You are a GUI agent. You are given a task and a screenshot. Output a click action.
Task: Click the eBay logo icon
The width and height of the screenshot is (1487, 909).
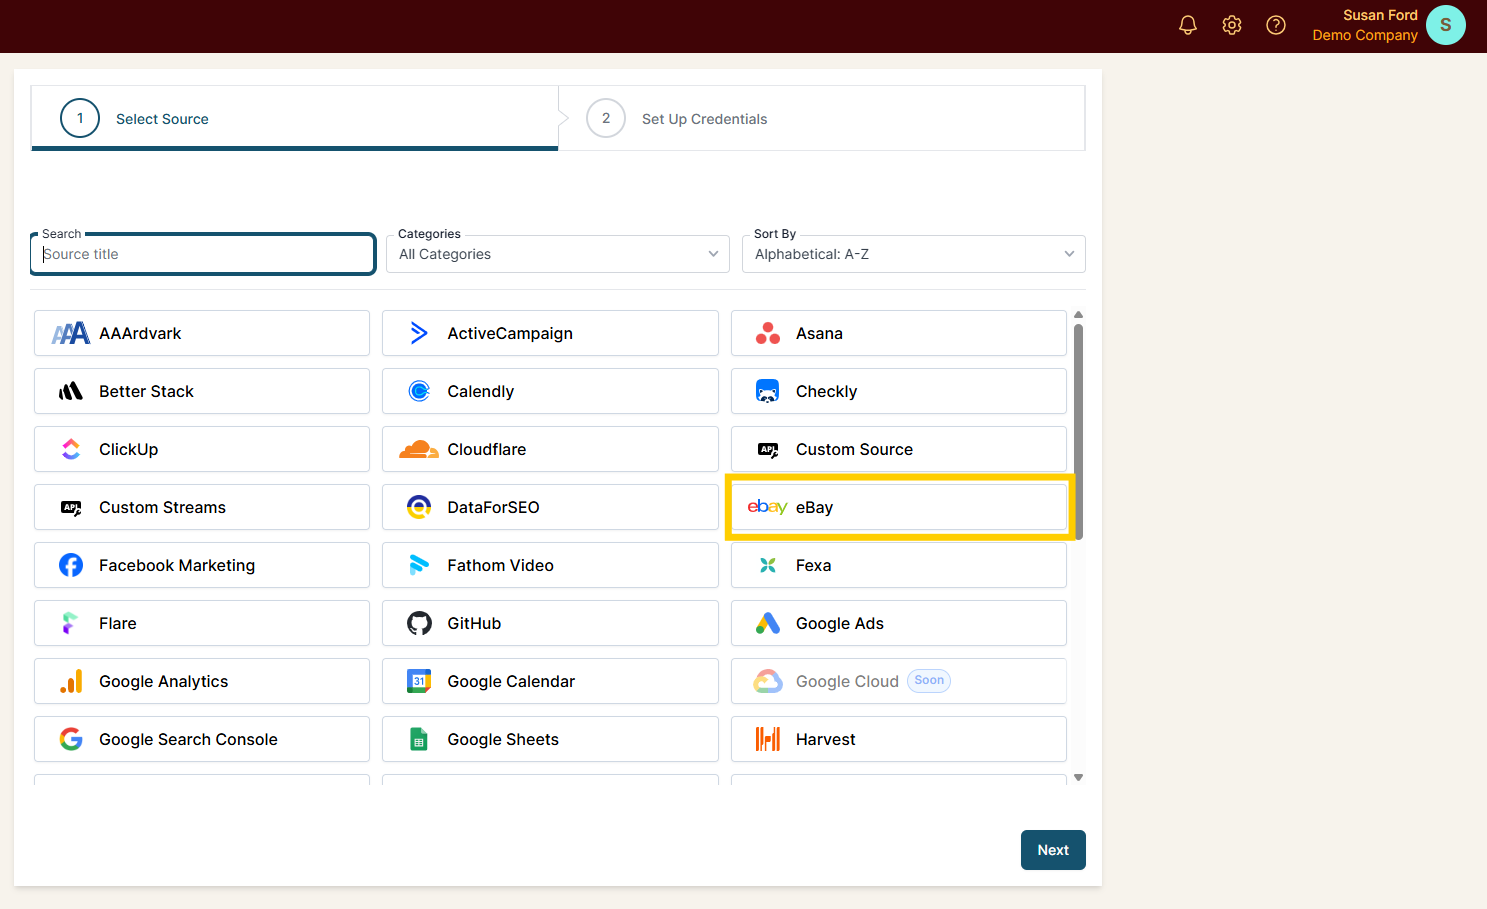point(768,507)
